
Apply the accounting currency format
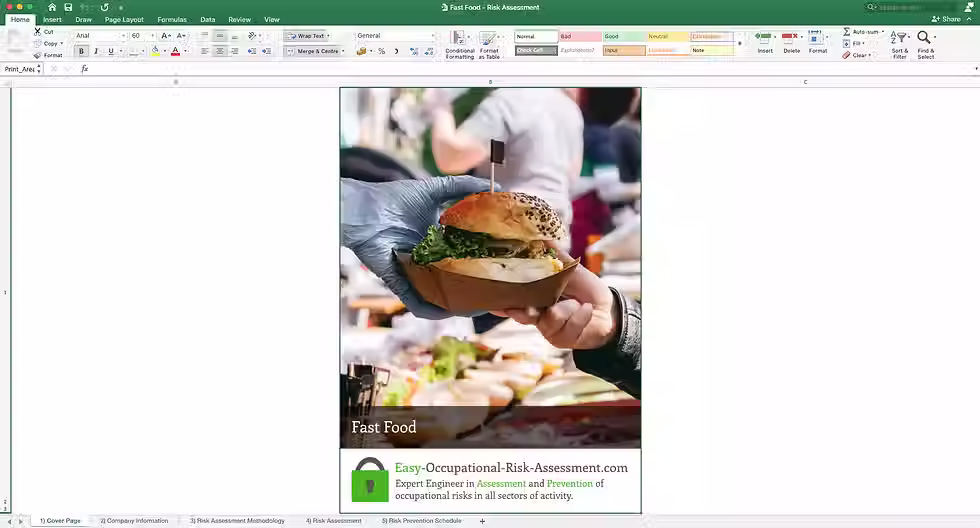[x=361, y=51]
